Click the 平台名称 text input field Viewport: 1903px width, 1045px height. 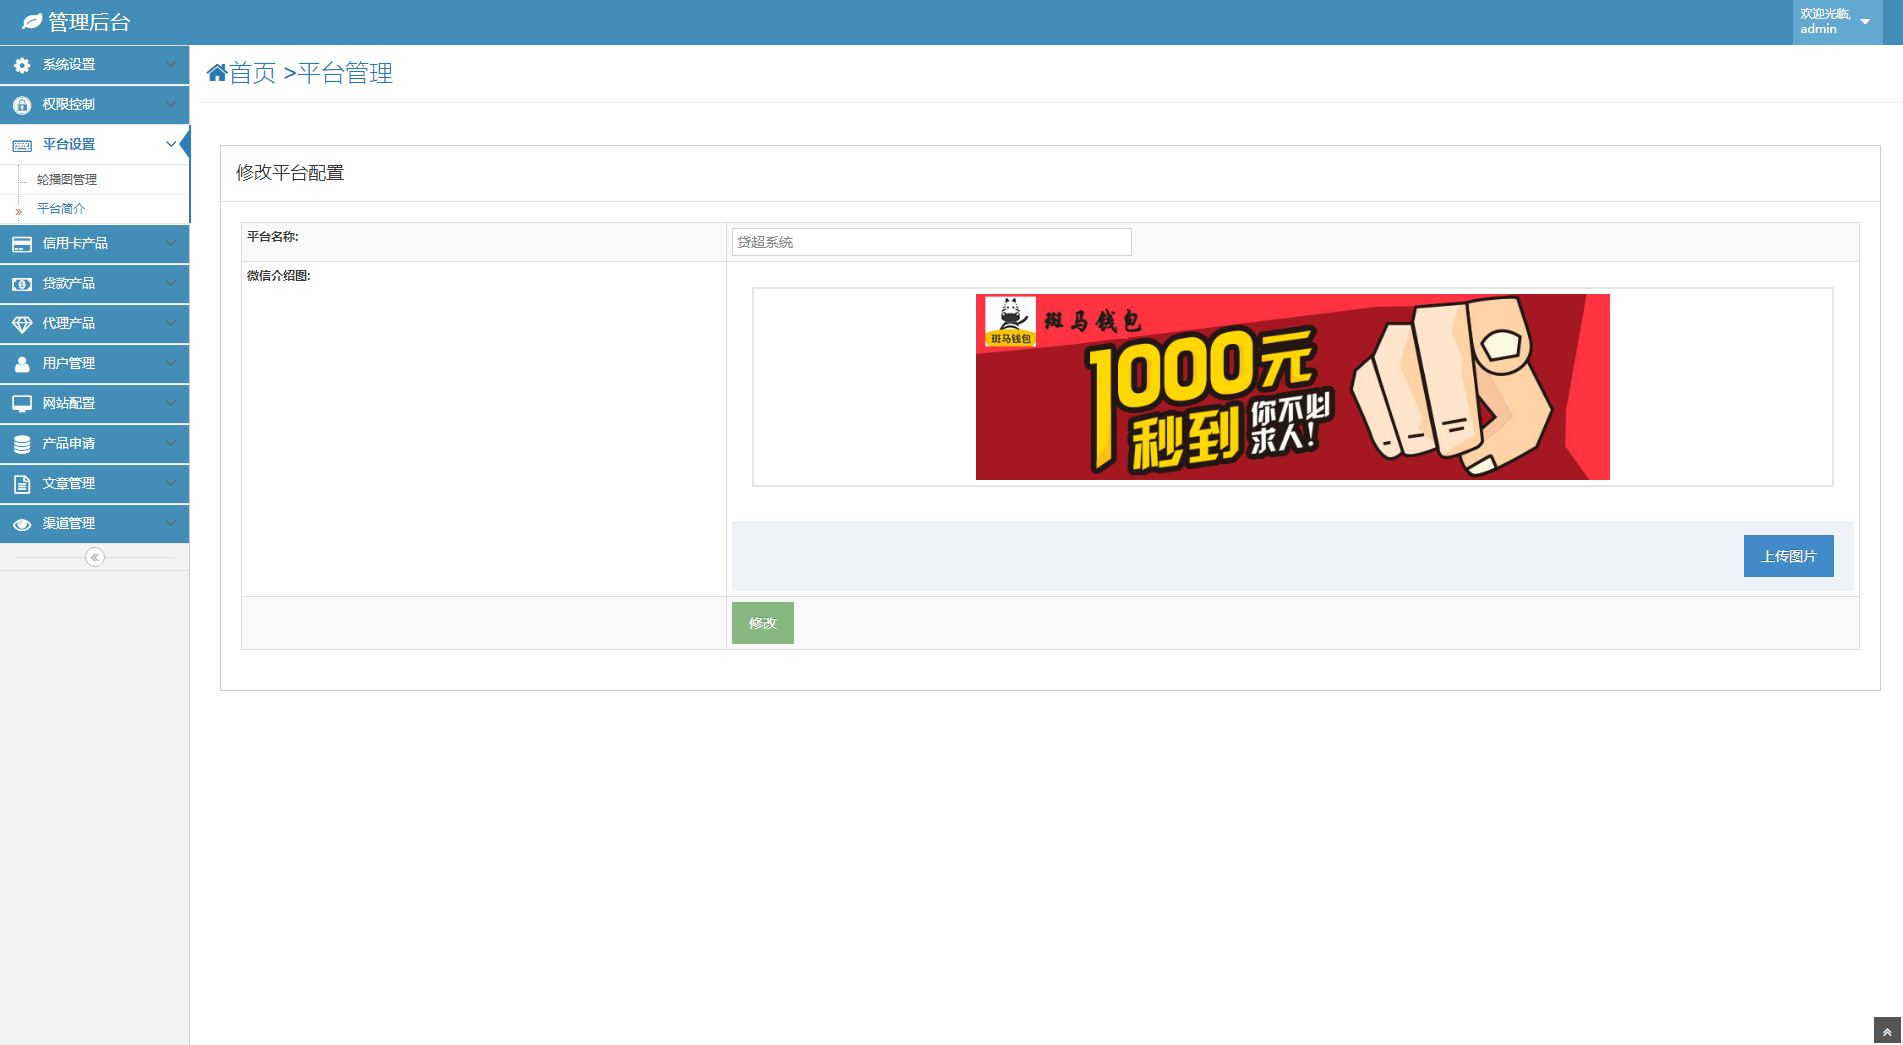tap(931, 242)
